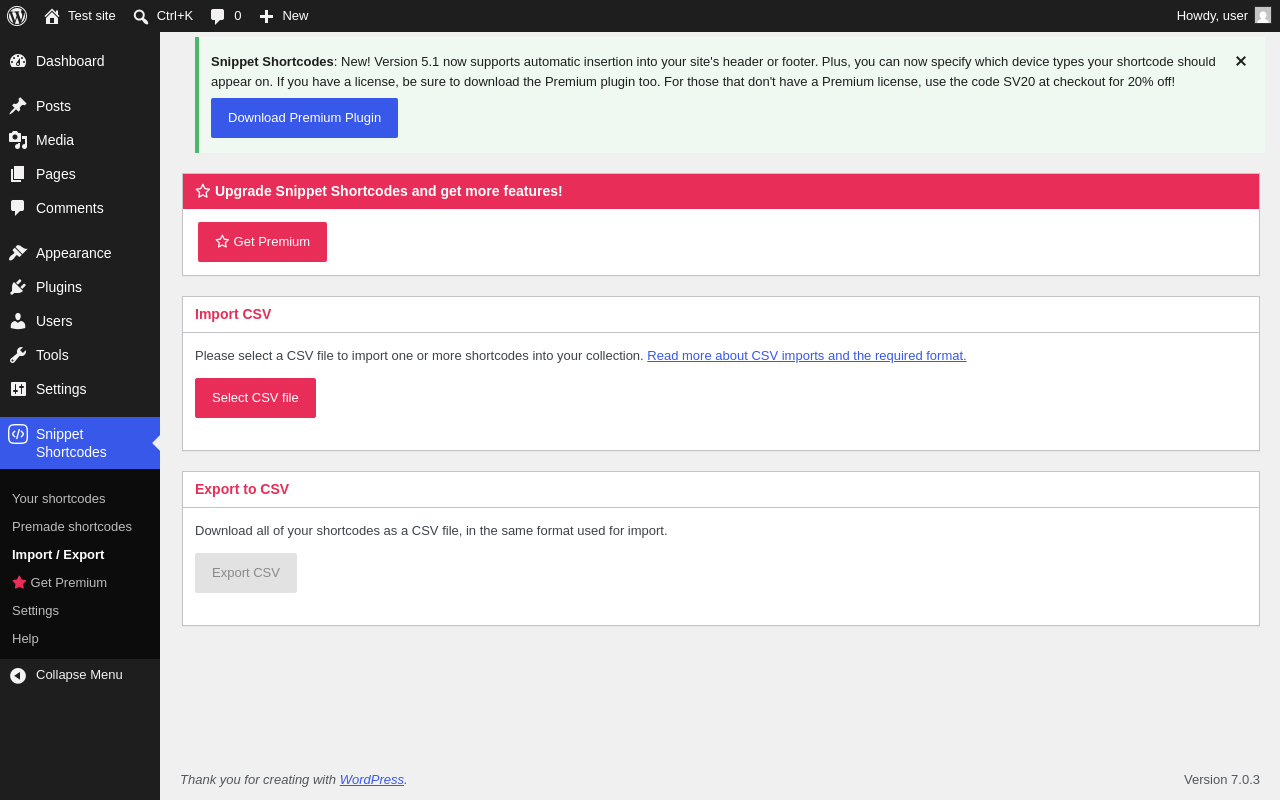This screenshot has width=1280, height=800.
Task: Open the Settings main menu item
Action: [80, 389]
